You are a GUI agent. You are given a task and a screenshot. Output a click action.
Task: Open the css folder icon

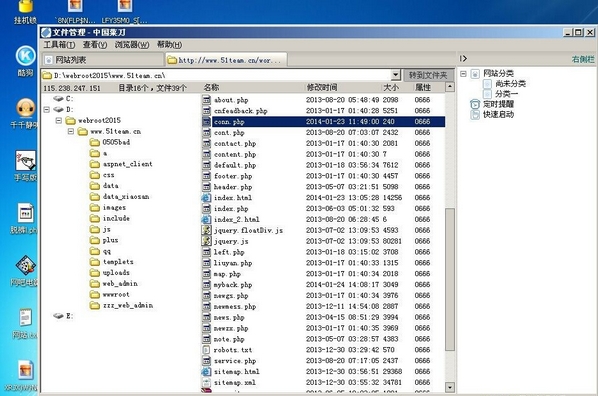(x=95, y=175)
